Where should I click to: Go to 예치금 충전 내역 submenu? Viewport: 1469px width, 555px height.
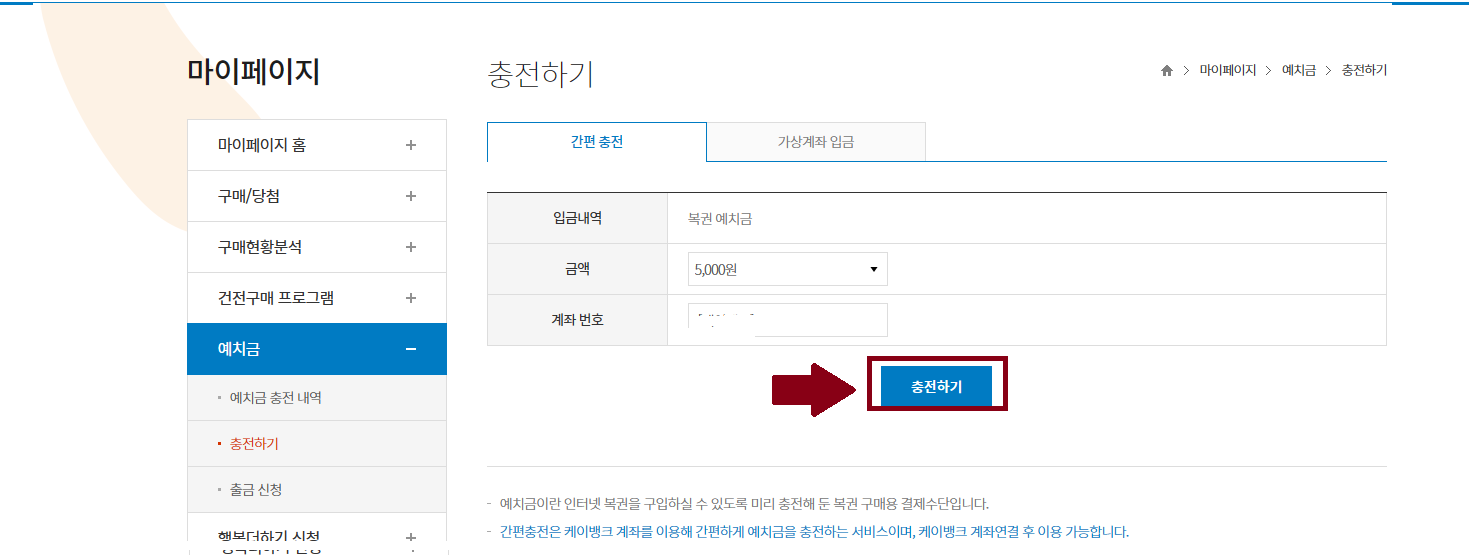point(276,398)
